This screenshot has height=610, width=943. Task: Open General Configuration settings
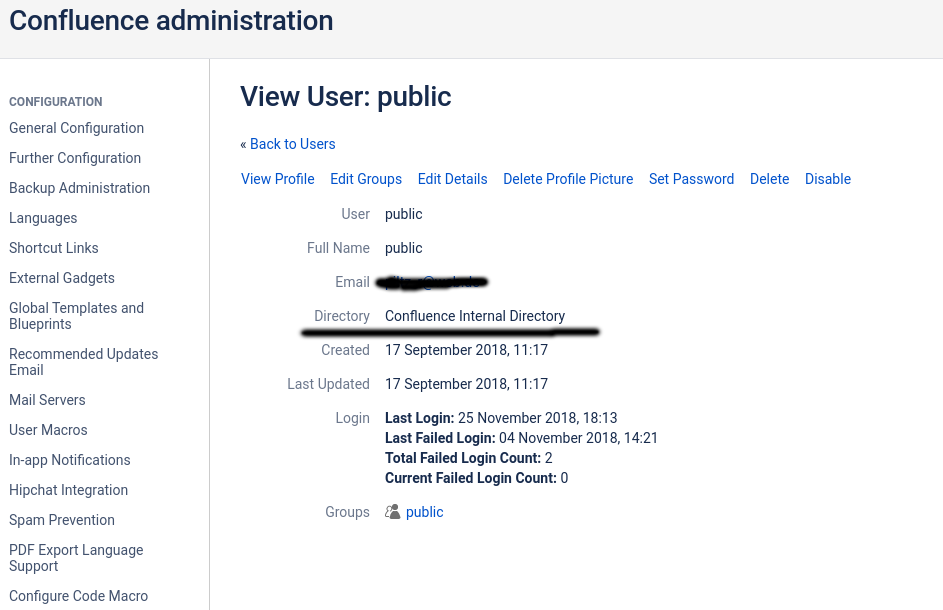(x=76, y=128)
